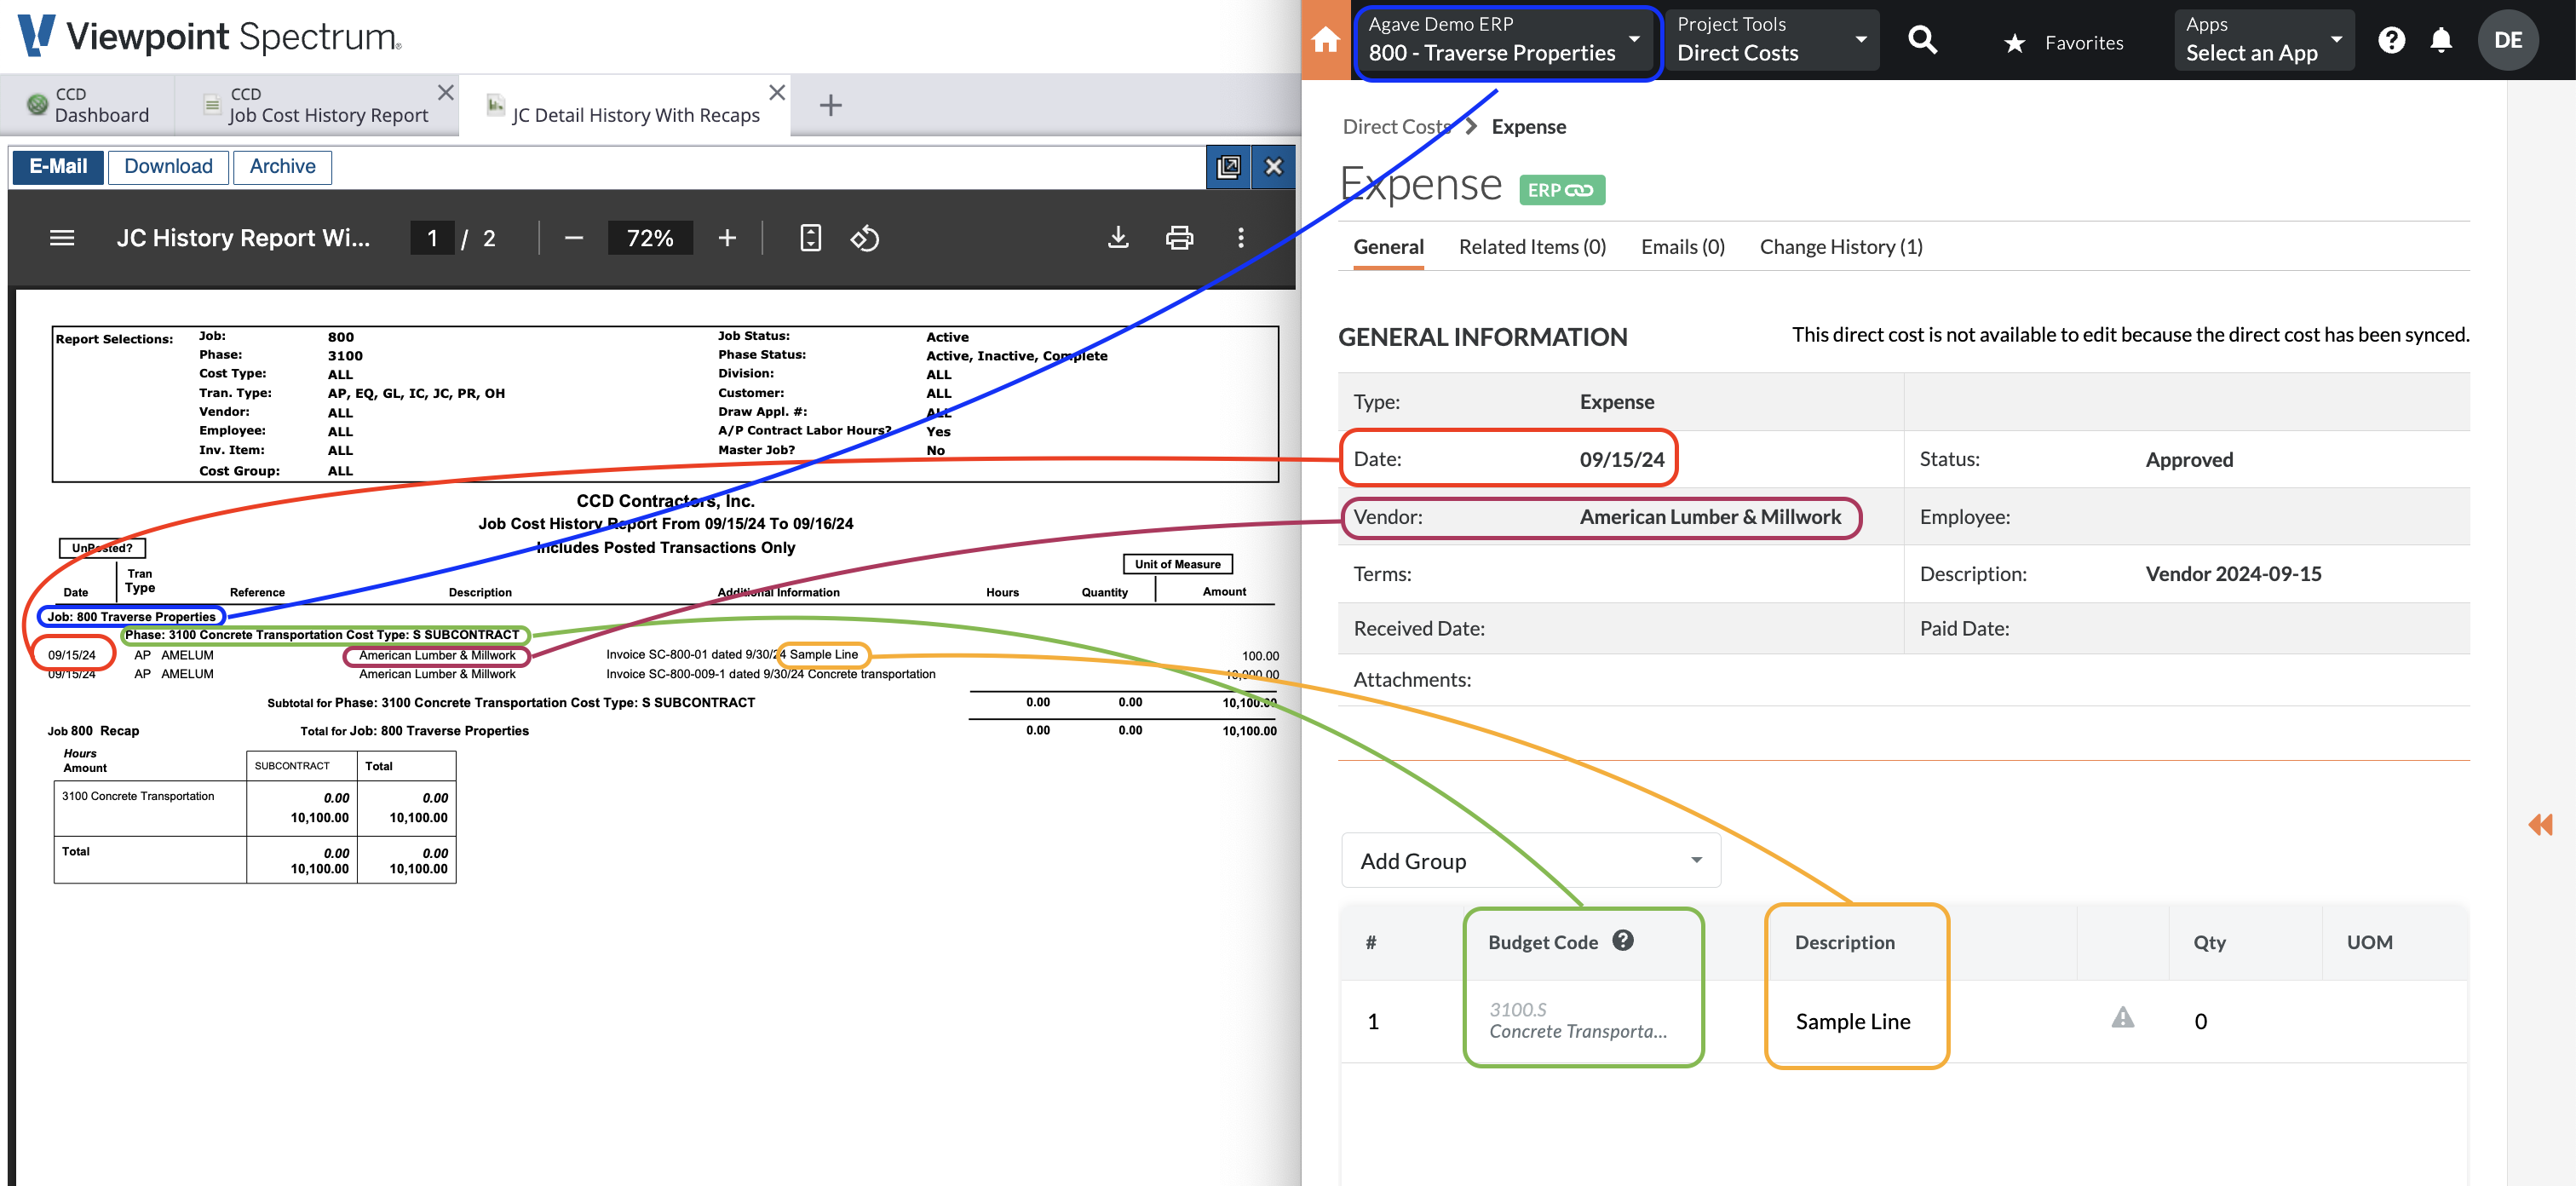Open PDF viewer more options menu
The height and width of the screenshot is (1186, 2576).
pos(1240,238)
